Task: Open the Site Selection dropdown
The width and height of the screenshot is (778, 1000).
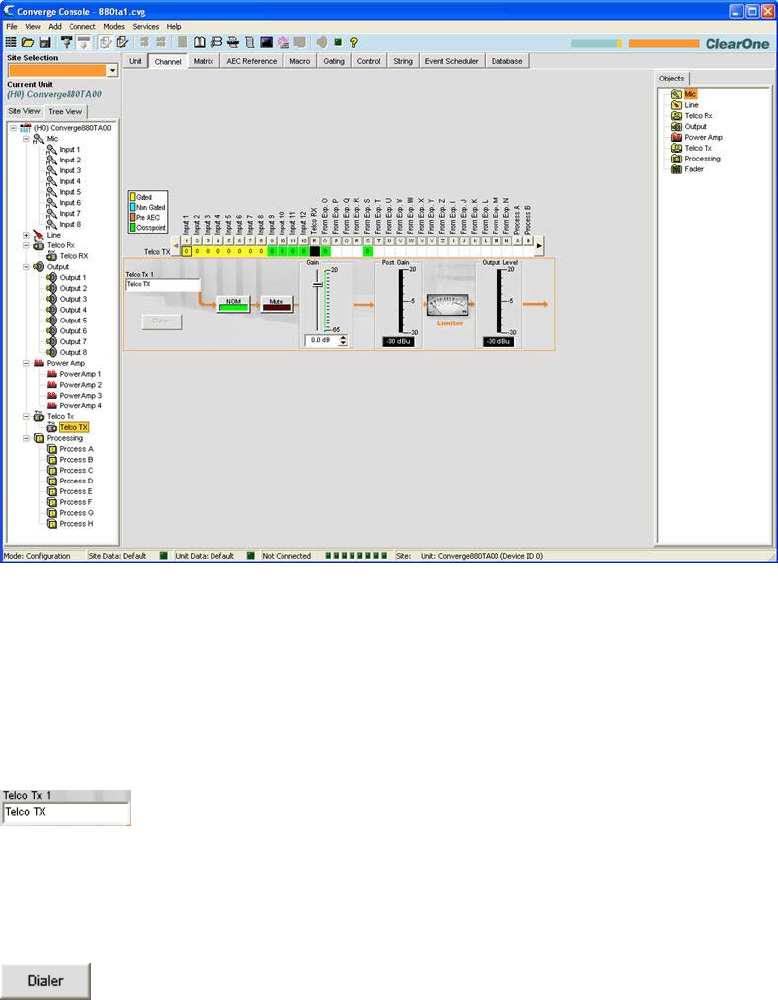Action: point(112,70)
